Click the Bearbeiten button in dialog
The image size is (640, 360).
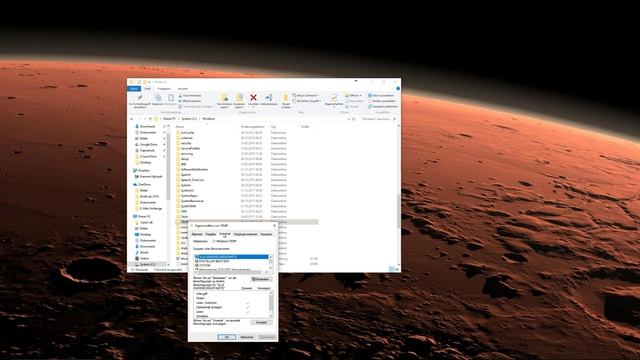coord(261,279)
